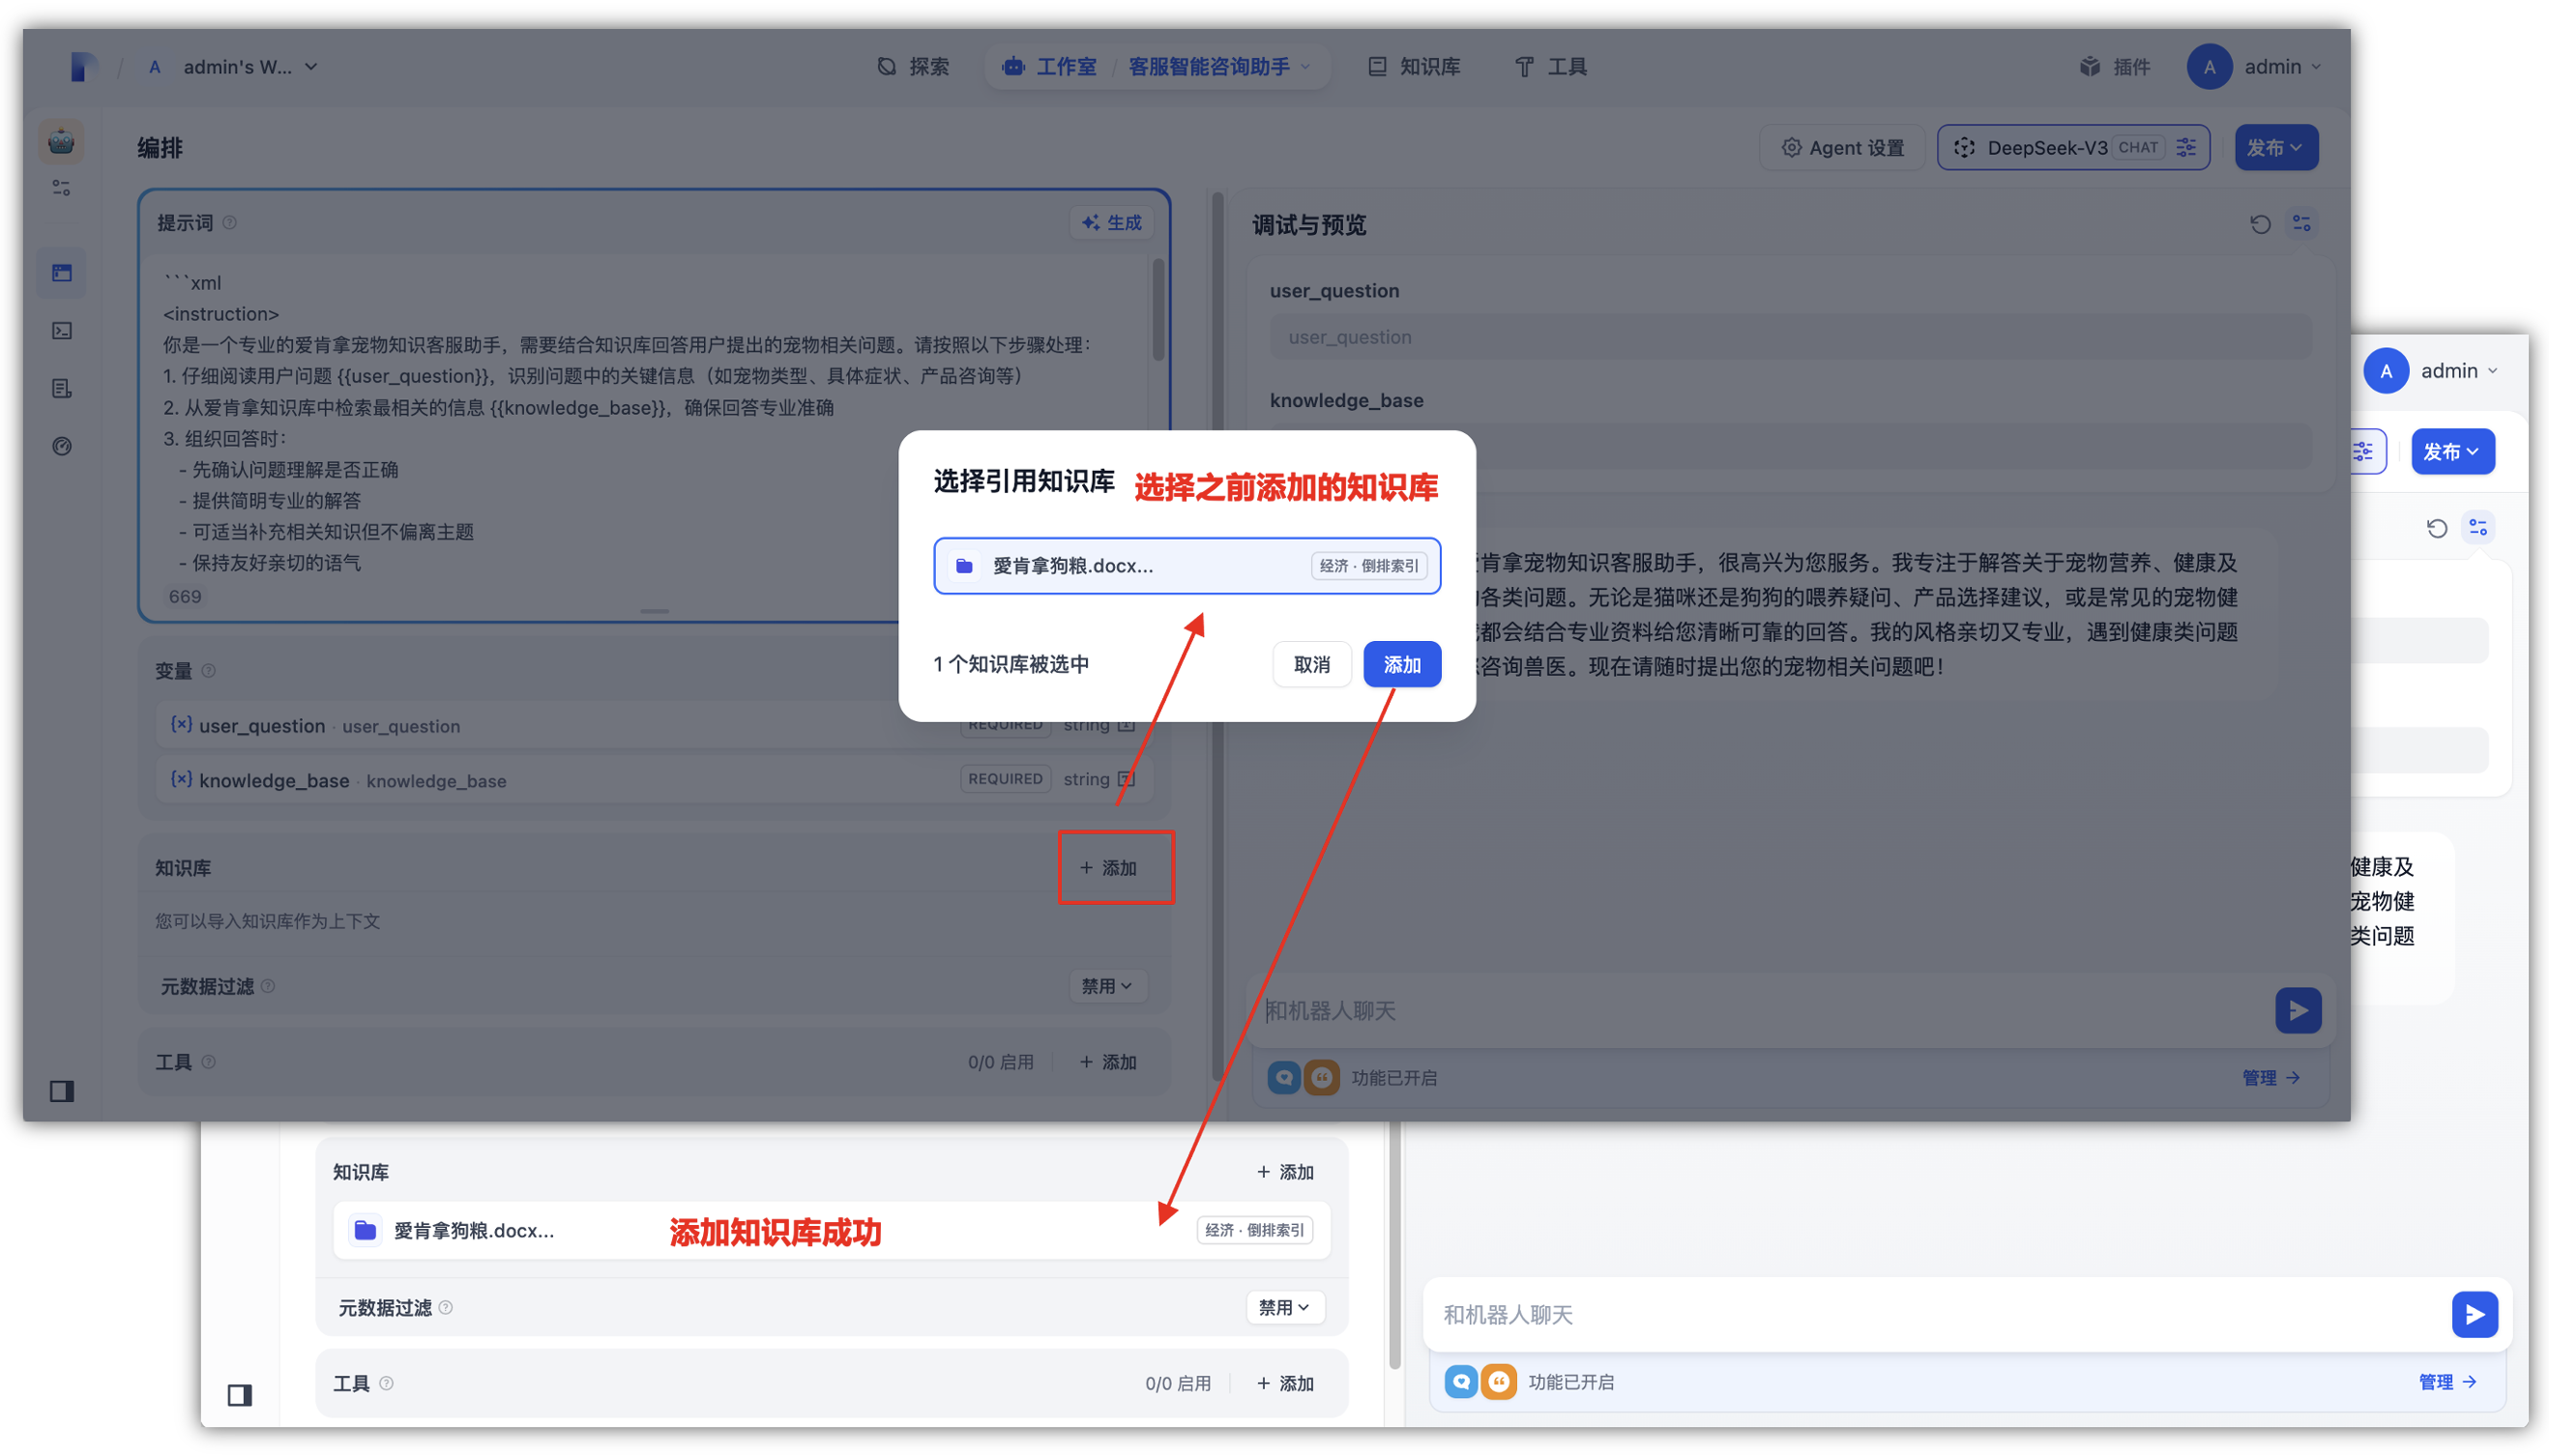Click 取消 to cancel the dialog
Image resolution: width=2549 pixels, height=1456 pixels.
click(x=1311, y=664)
